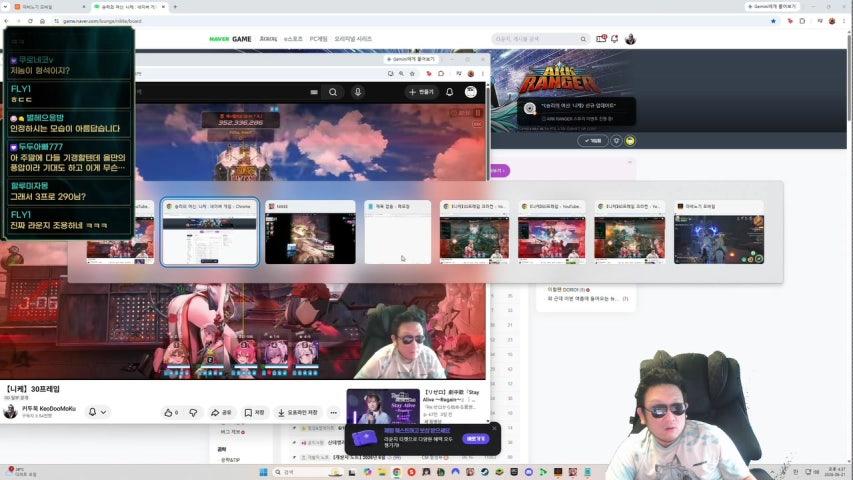The image size is (853, 480).
Task: Click bookmark star in YouTube window toolbar
Action: pos(412,73)
